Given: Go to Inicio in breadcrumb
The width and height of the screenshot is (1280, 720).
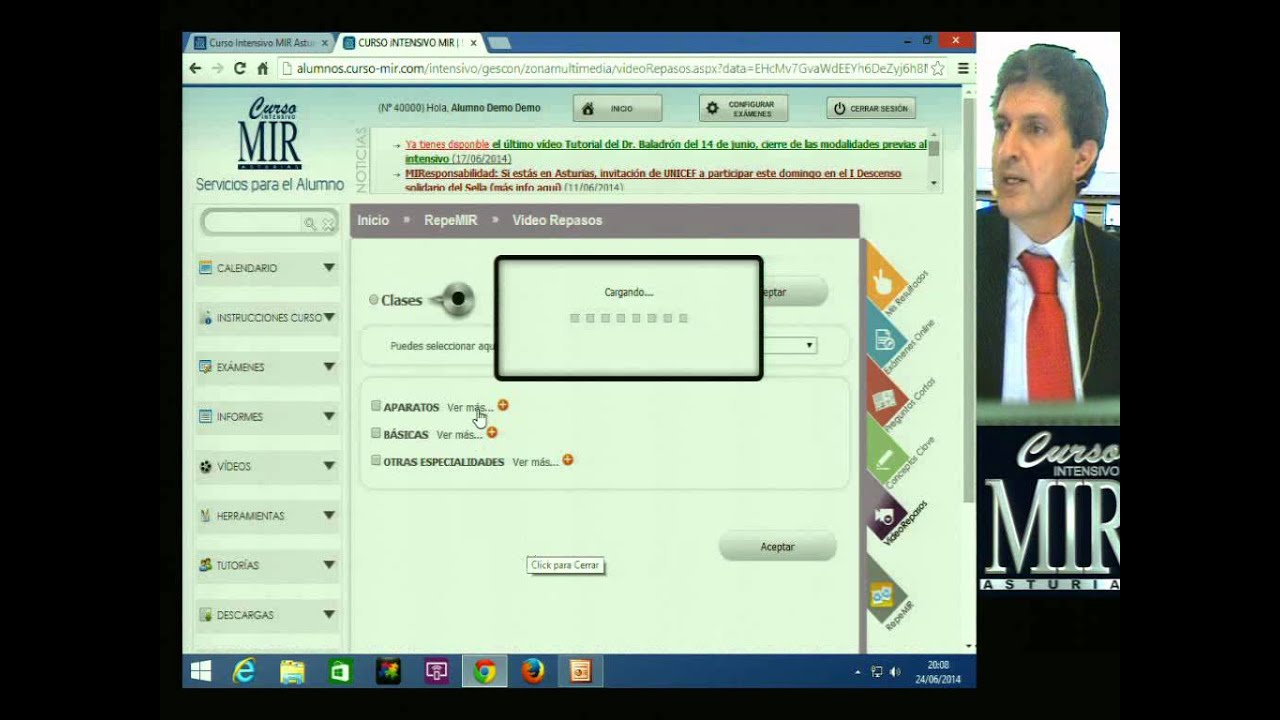Looking at the screenshot, I should tap(373, 220).
